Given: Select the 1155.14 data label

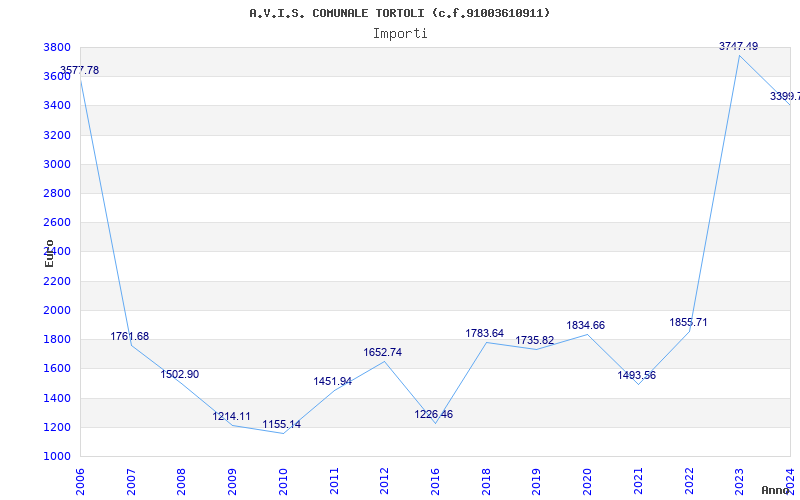Looking at the screenshot, I should (x=282, y=424).
